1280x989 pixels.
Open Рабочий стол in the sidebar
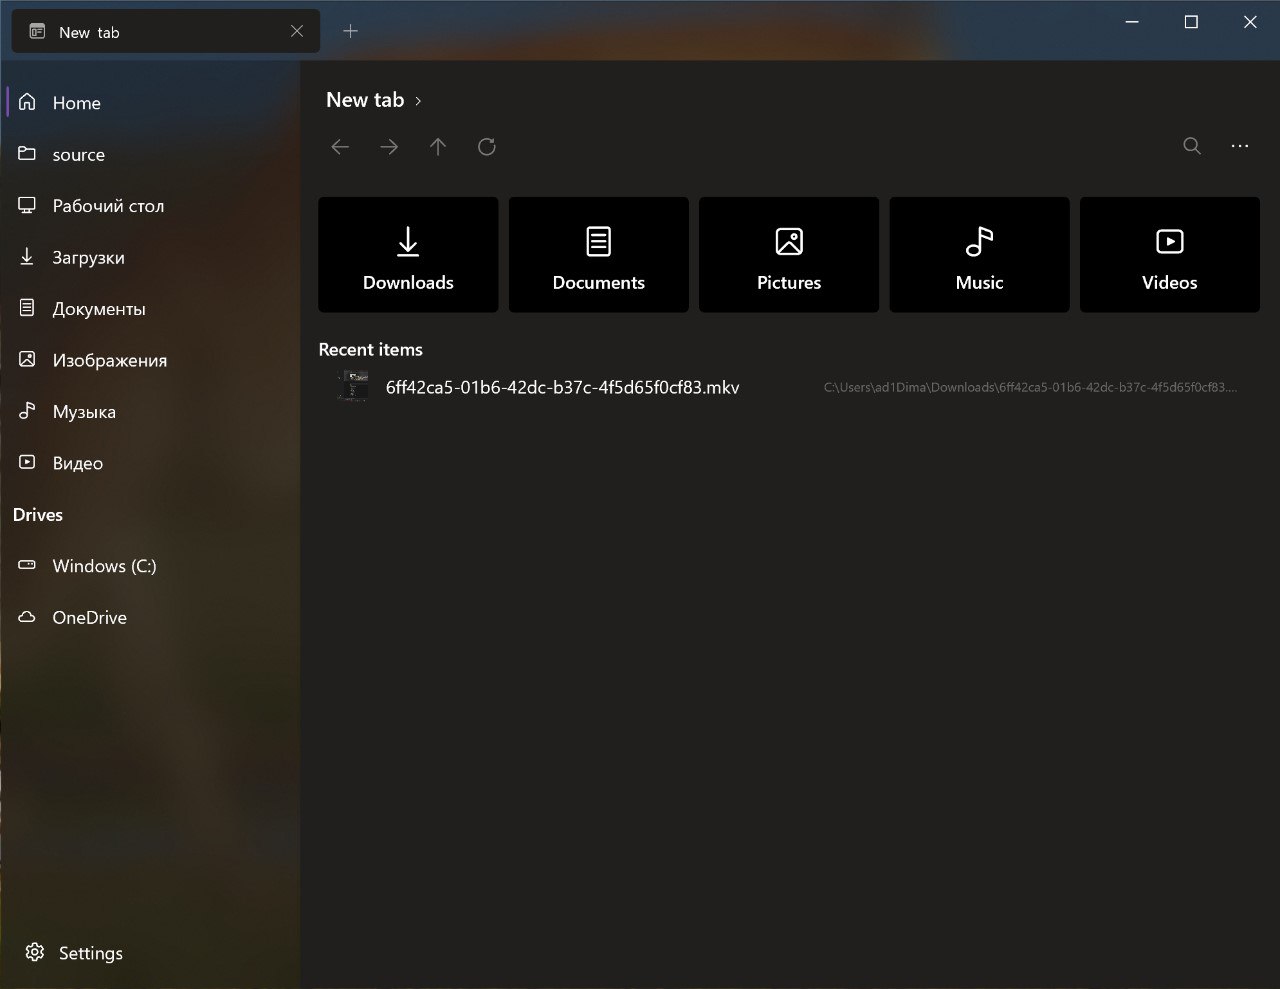point(150,206)
